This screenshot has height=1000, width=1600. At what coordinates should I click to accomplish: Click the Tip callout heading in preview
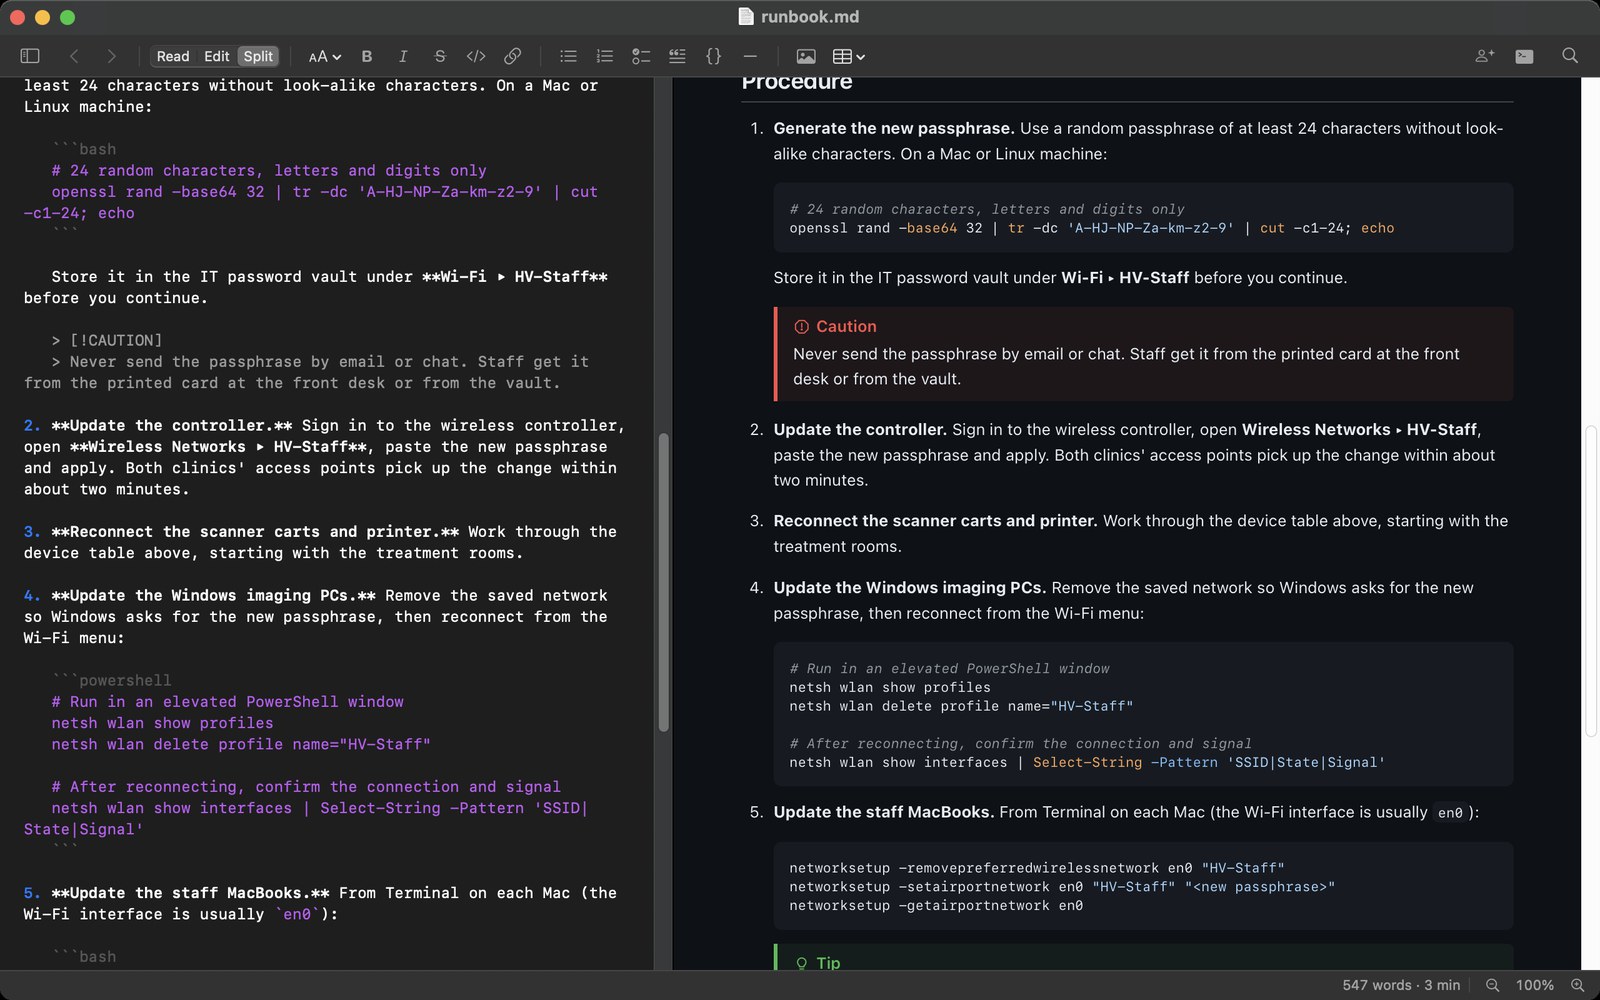(x=828, y=963)
